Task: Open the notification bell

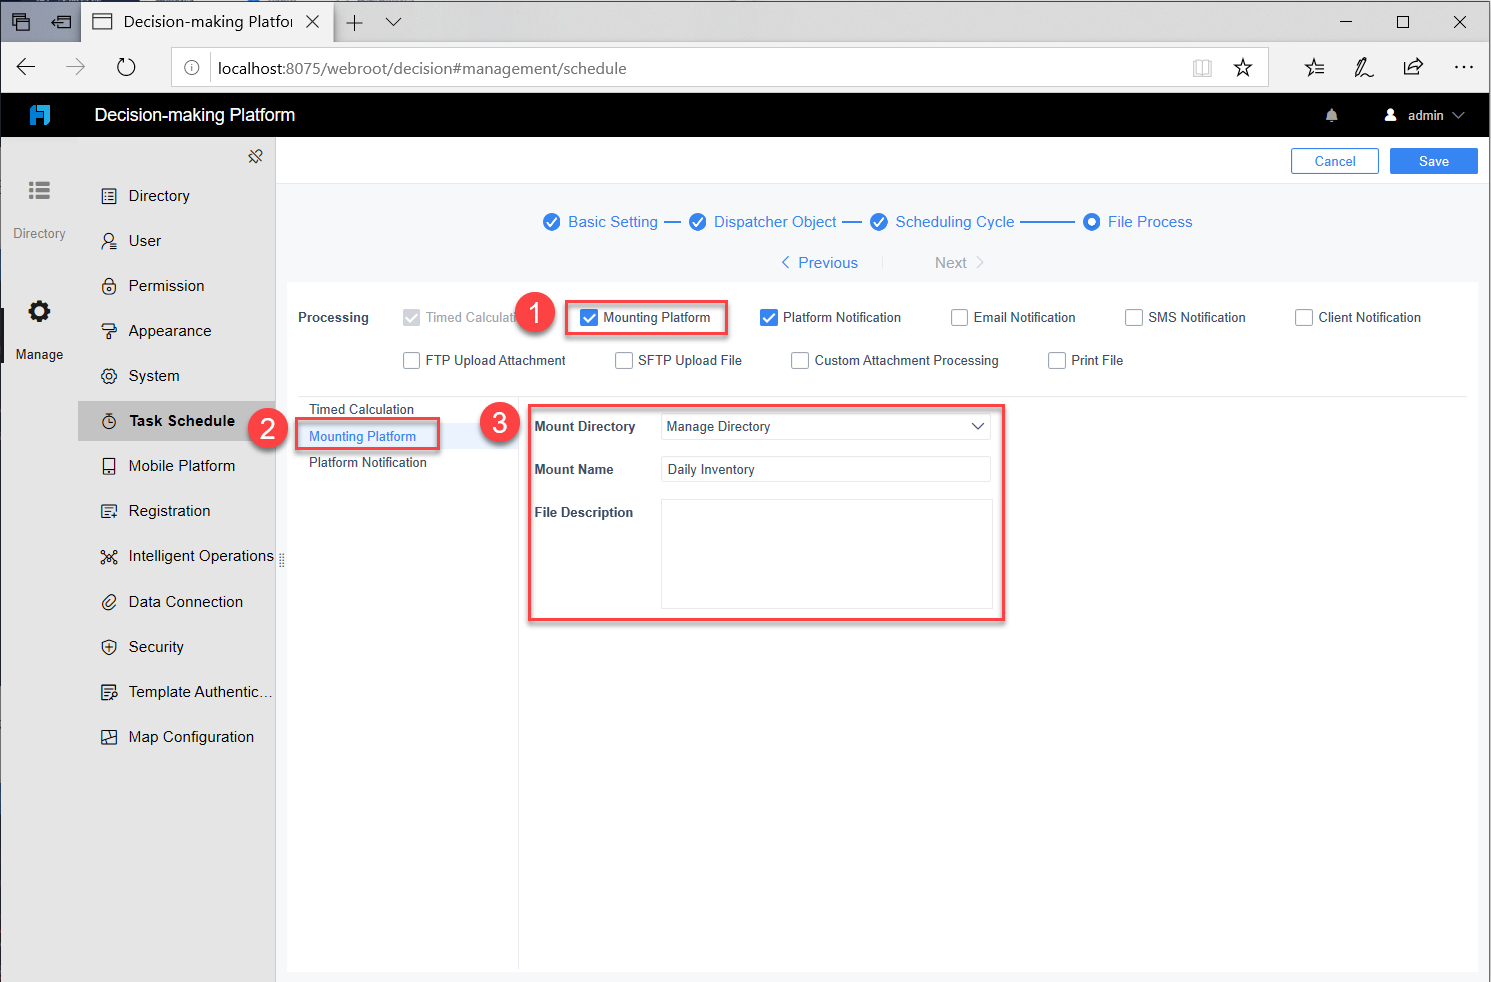Action: pyautogui.click(x=1331, y=114)
